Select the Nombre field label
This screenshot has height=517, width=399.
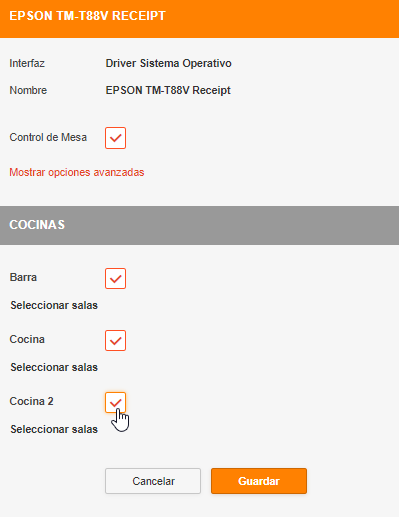click(28, 90)
